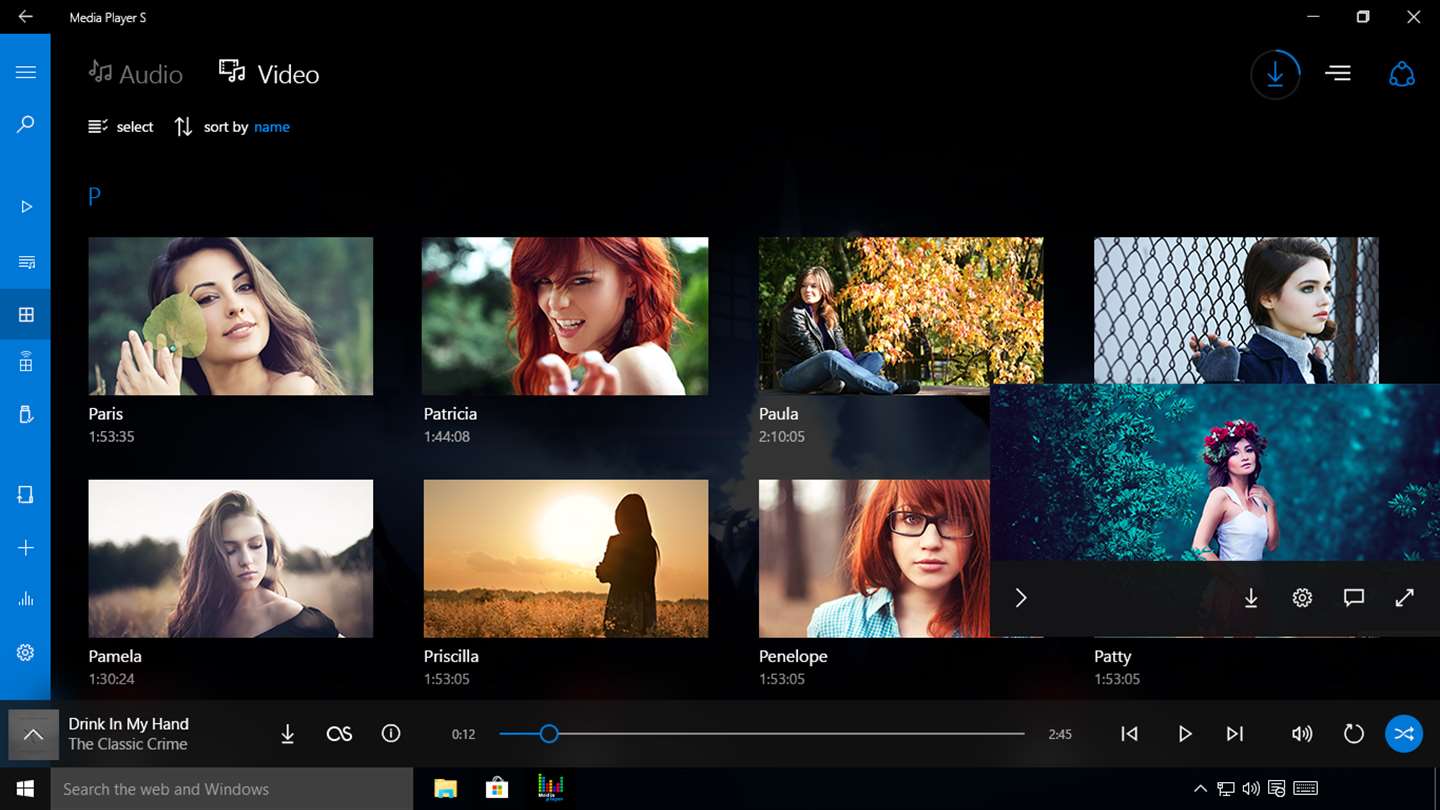Open the equalizer bars icon in the sidebar

[26, 599]
